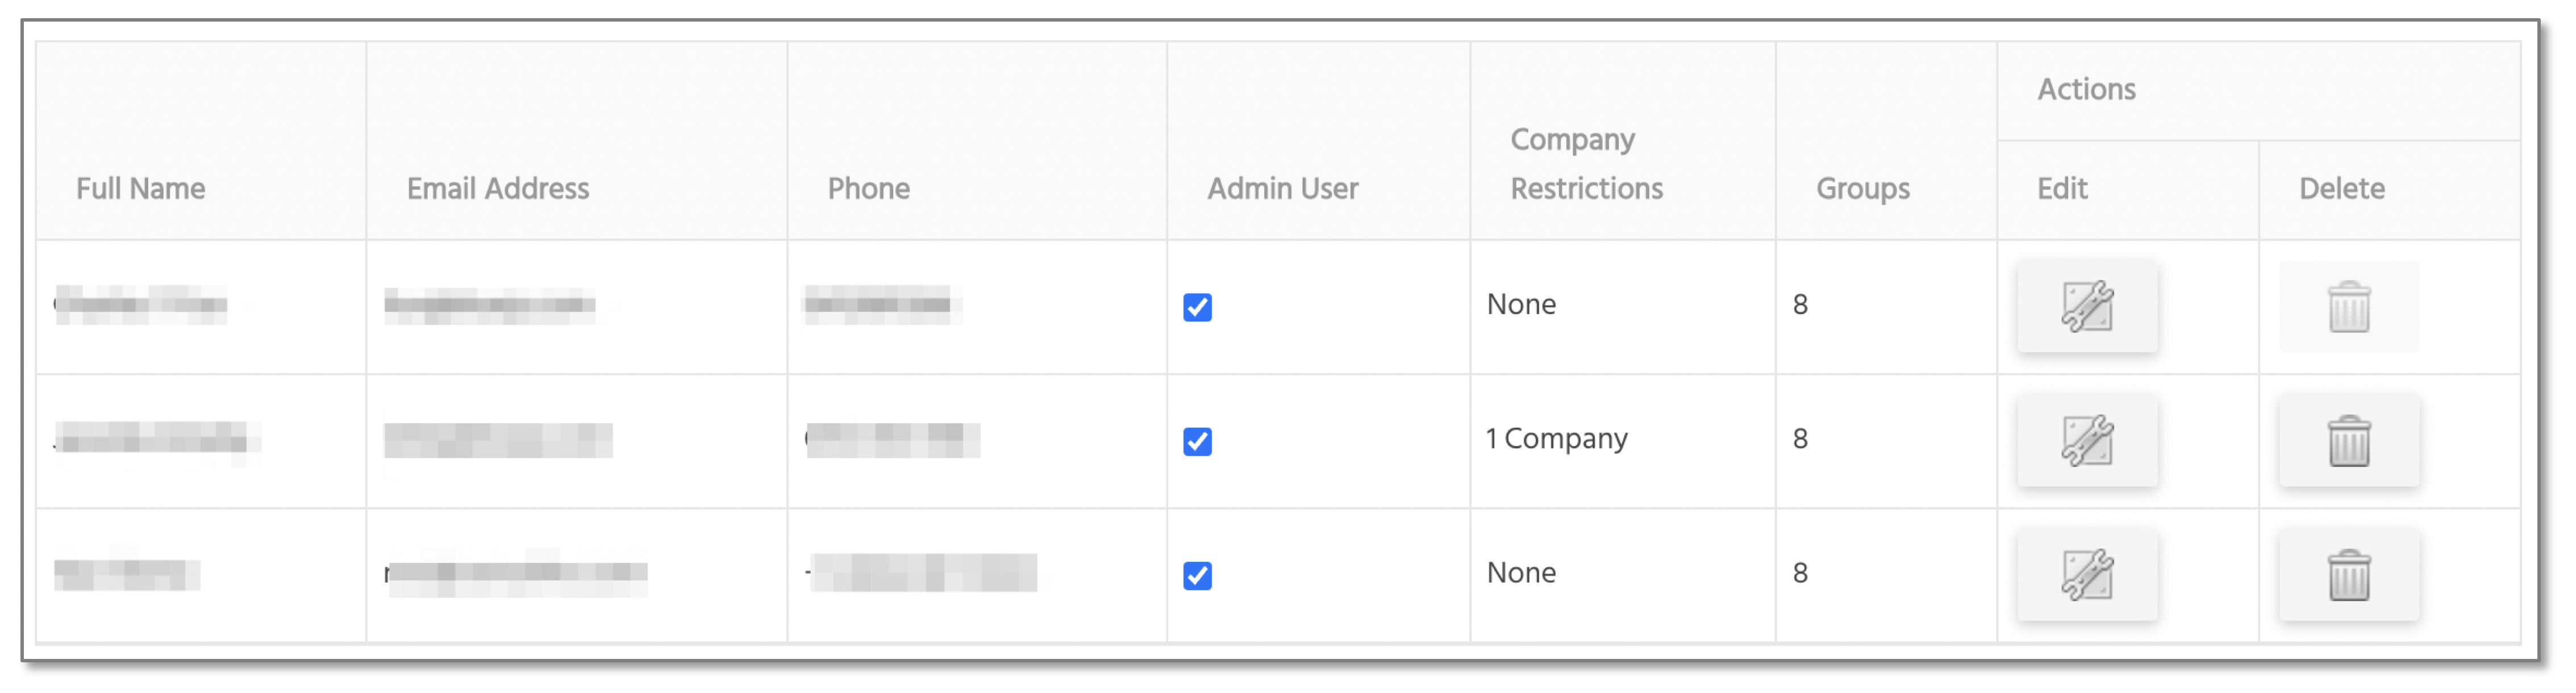Toggle Admin User checkbox in third row

tap(1197, 575)
